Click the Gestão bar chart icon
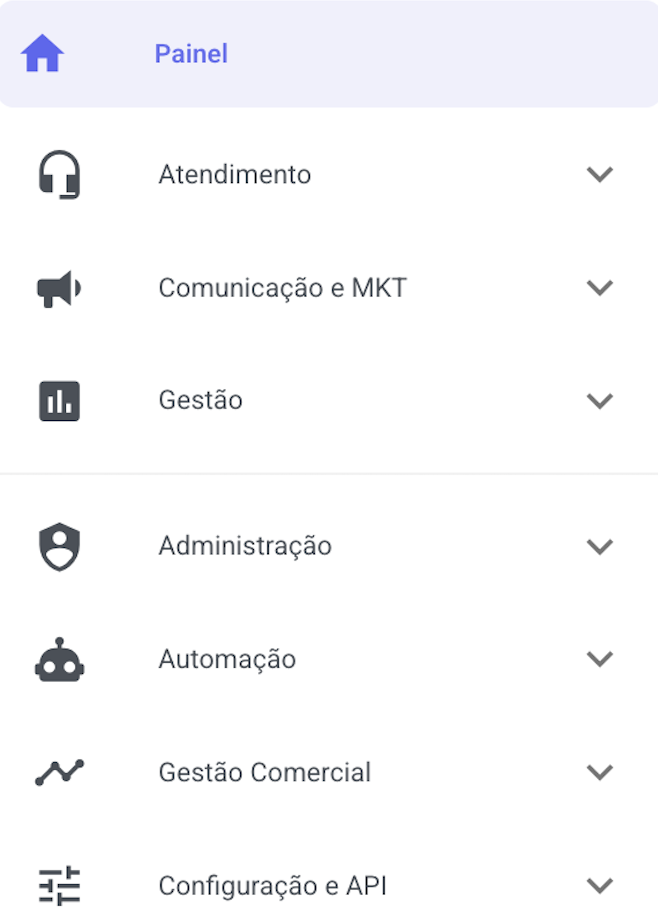Viewport: 658px width, 918px height. coord(59,401)
